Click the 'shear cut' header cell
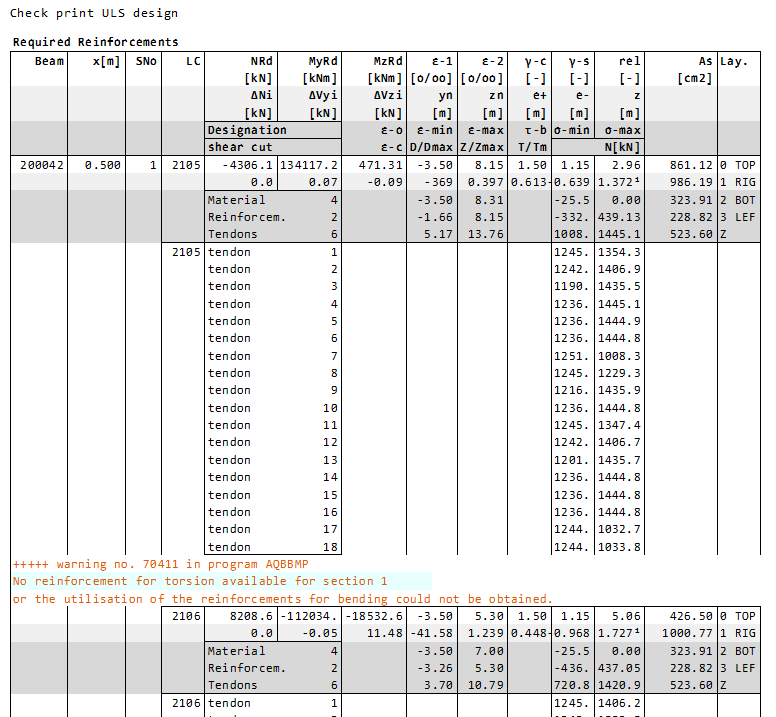 240,147
